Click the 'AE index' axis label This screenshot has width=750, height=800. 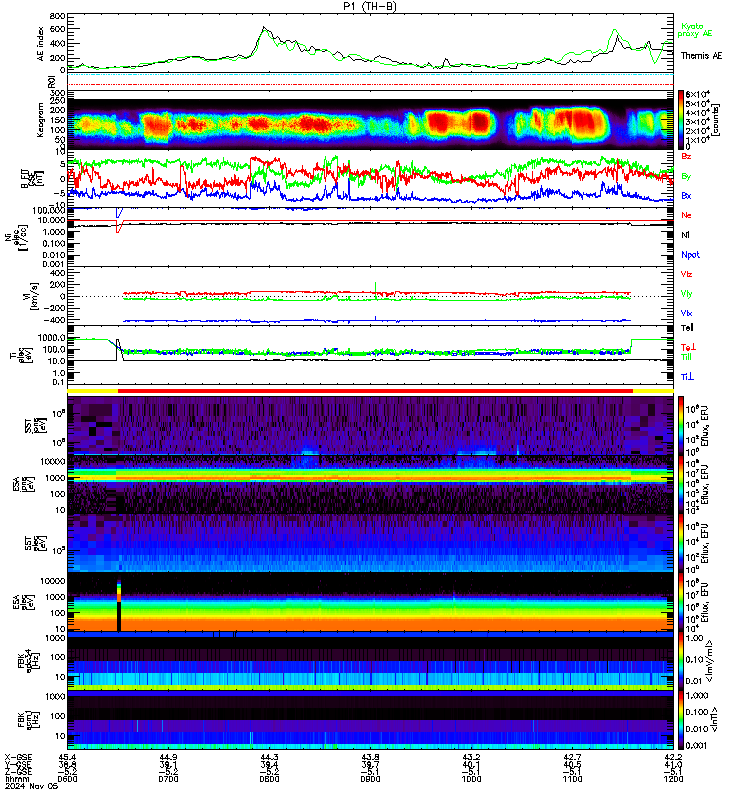tap(40, 43)
